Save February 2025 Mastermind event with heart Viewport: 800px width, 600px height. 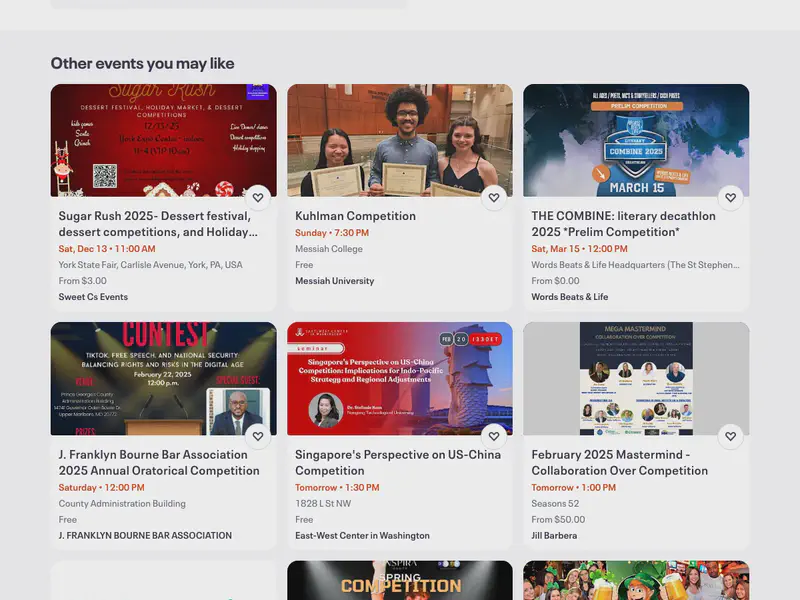point(731,436)
